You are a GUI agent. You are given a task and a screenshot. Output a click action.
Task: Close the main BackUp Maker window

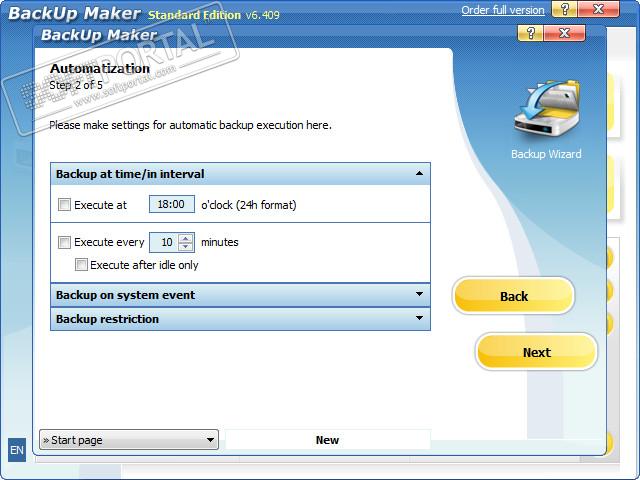tap(599, 9)
